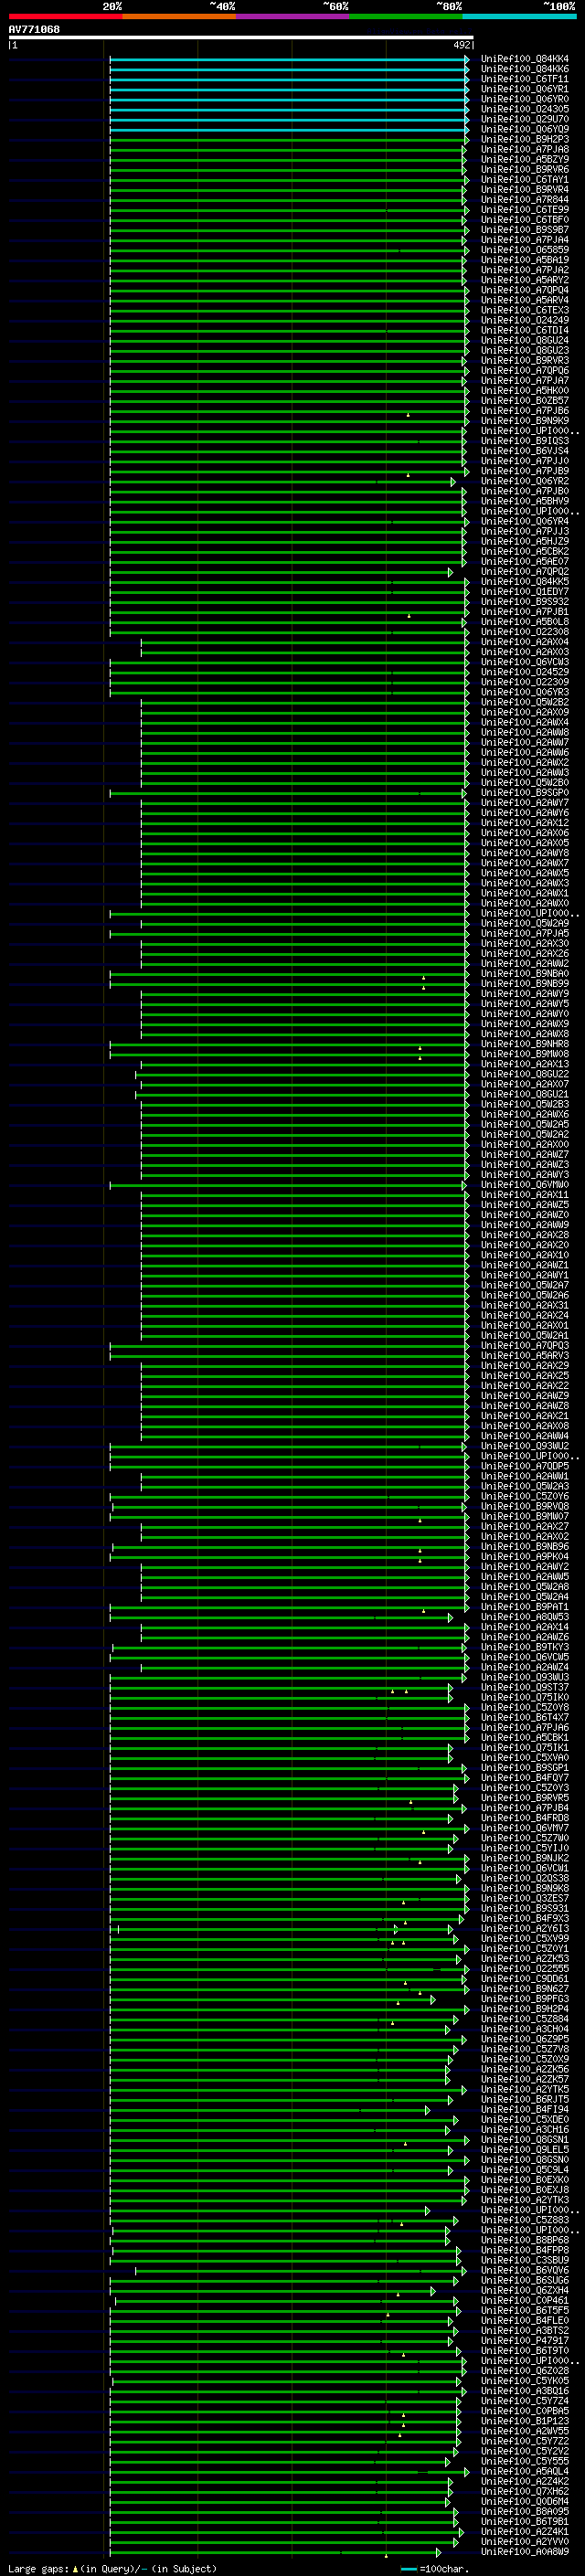Select the UniRef100_Q8GU24 label
Viewport: 585px width, 2576px height.
[x=525, y=340]
